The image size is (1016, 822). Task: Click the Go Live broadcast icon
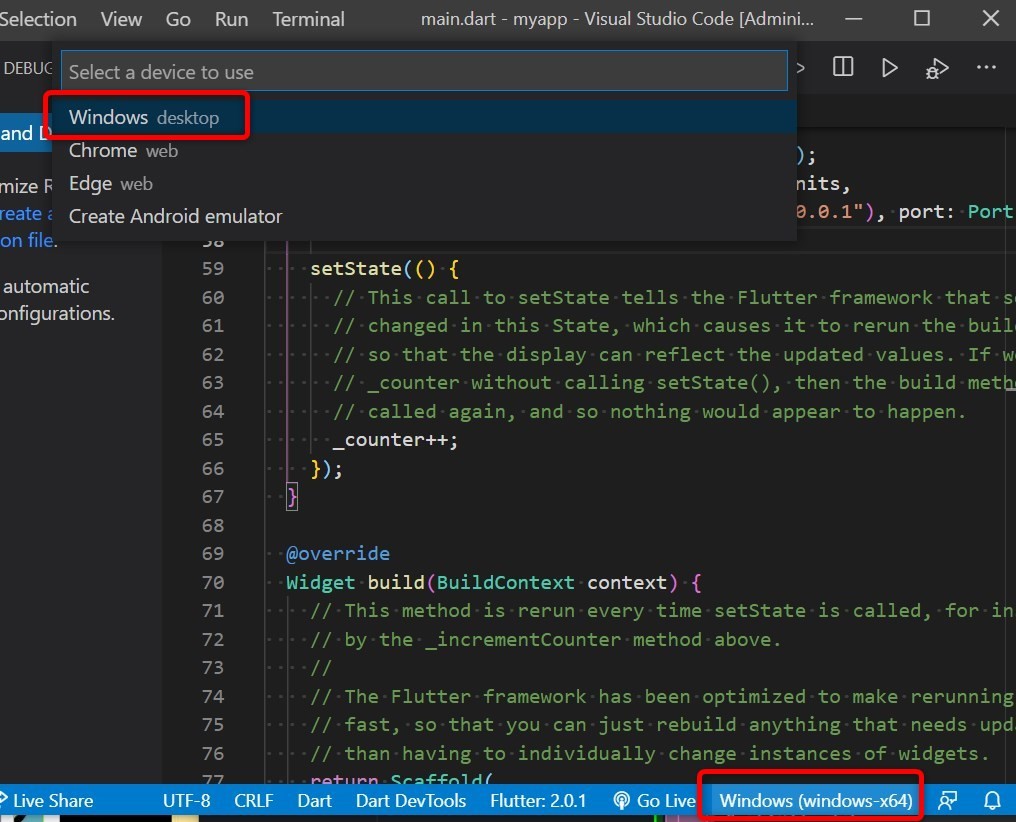pyautogui.click(x=621, y=801)
